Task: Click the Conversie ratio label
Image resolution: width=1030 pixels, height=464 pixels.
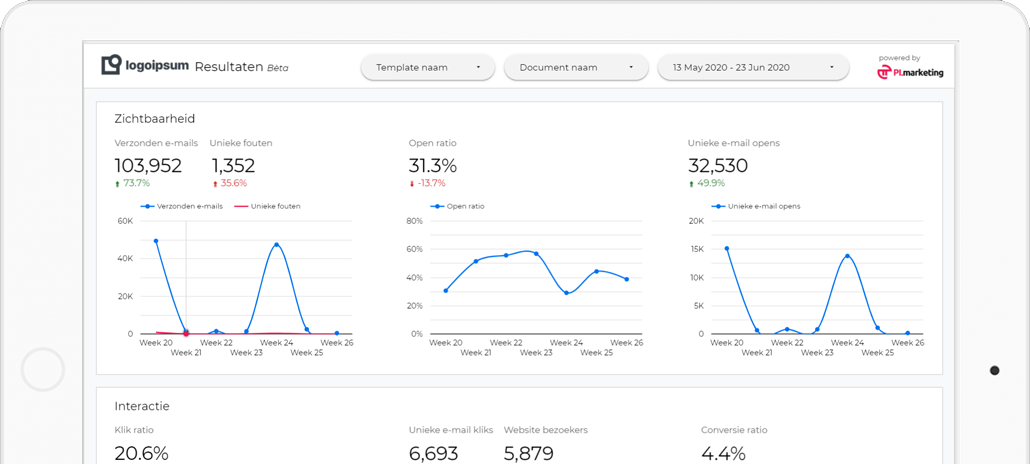Action: coord(734,430)
